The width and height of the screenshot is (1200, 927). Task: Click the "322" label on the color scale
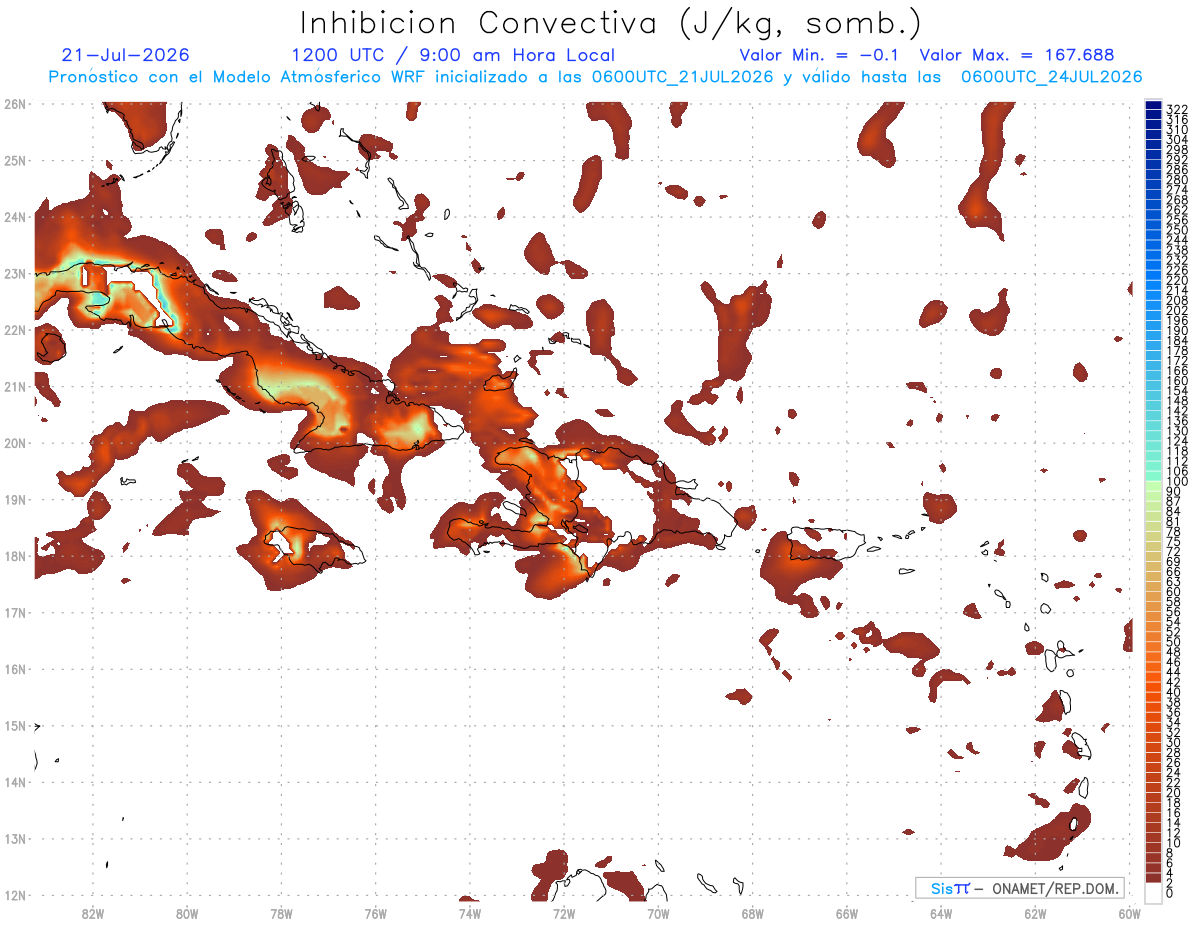tap(1176, 109)
